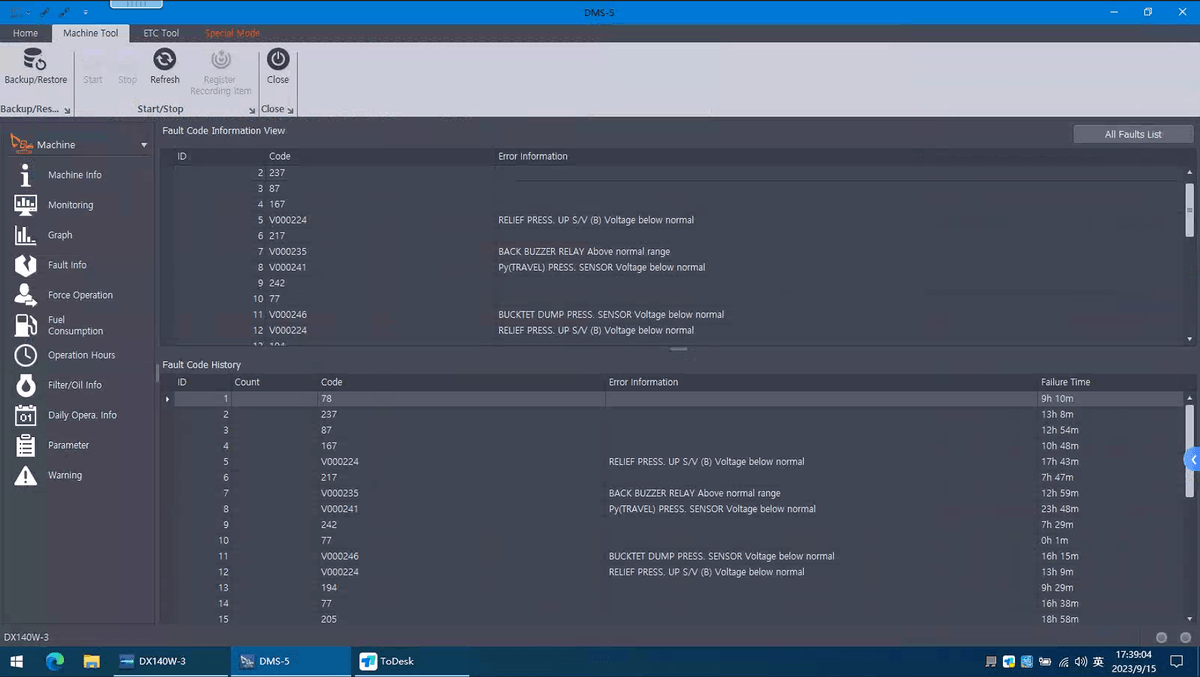1200x677 pixels.
Task: Click the Backup/Restore database icon
Action: (x=35, y=60)
